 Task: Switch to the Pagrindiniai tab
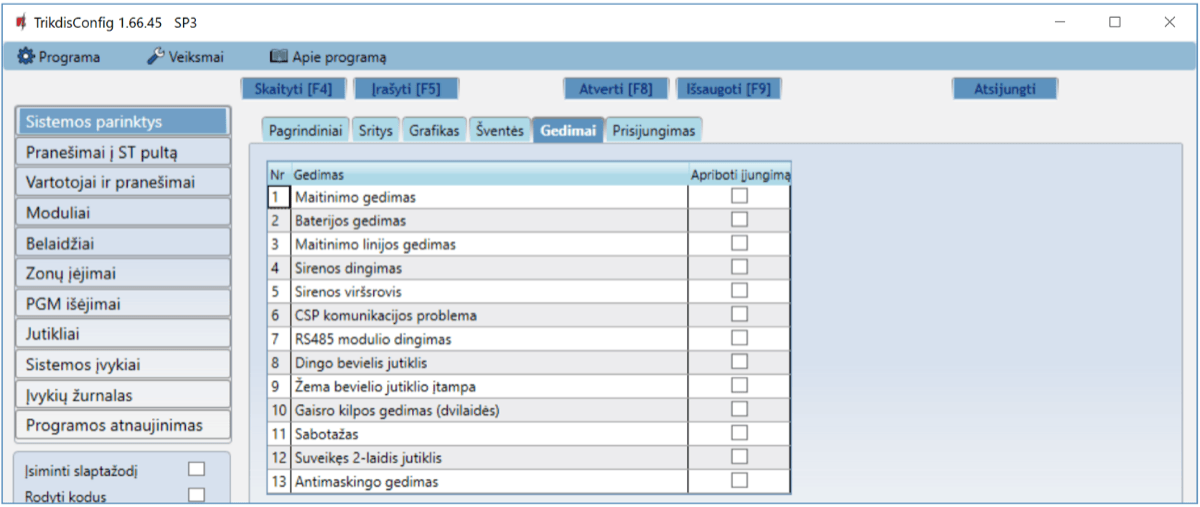[x=304, y=131]
